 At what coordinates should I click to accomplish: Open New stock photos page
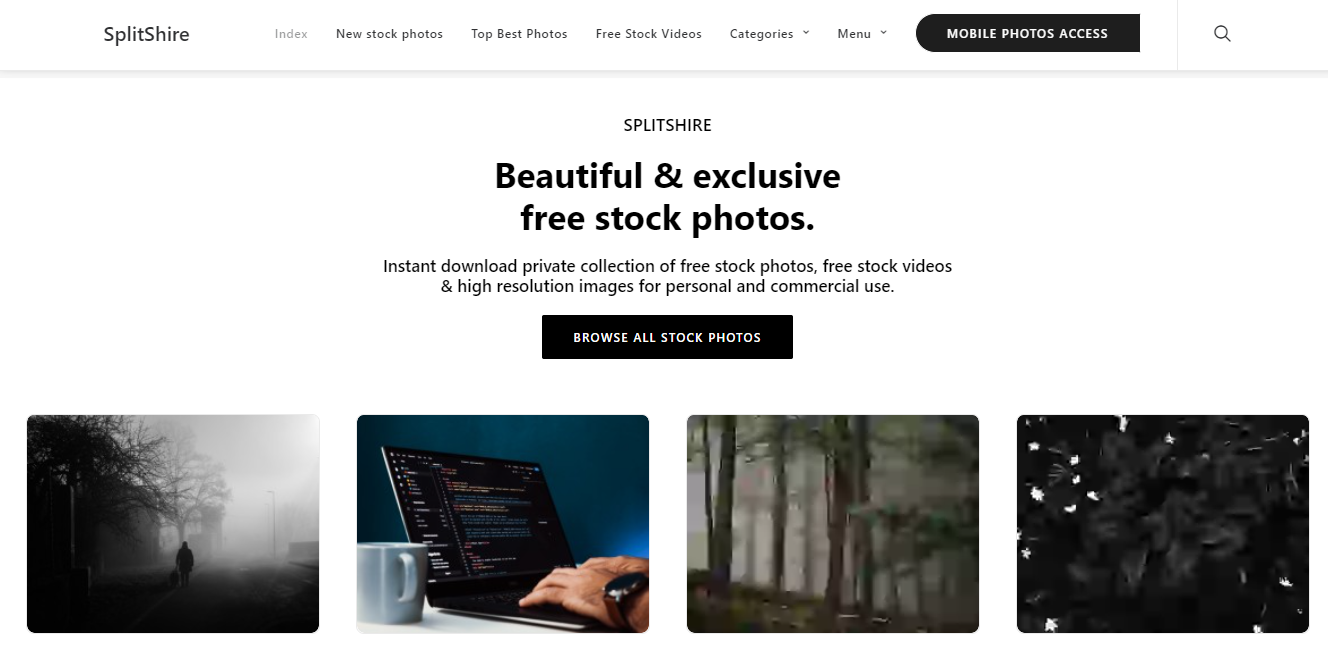click(389, 34)
